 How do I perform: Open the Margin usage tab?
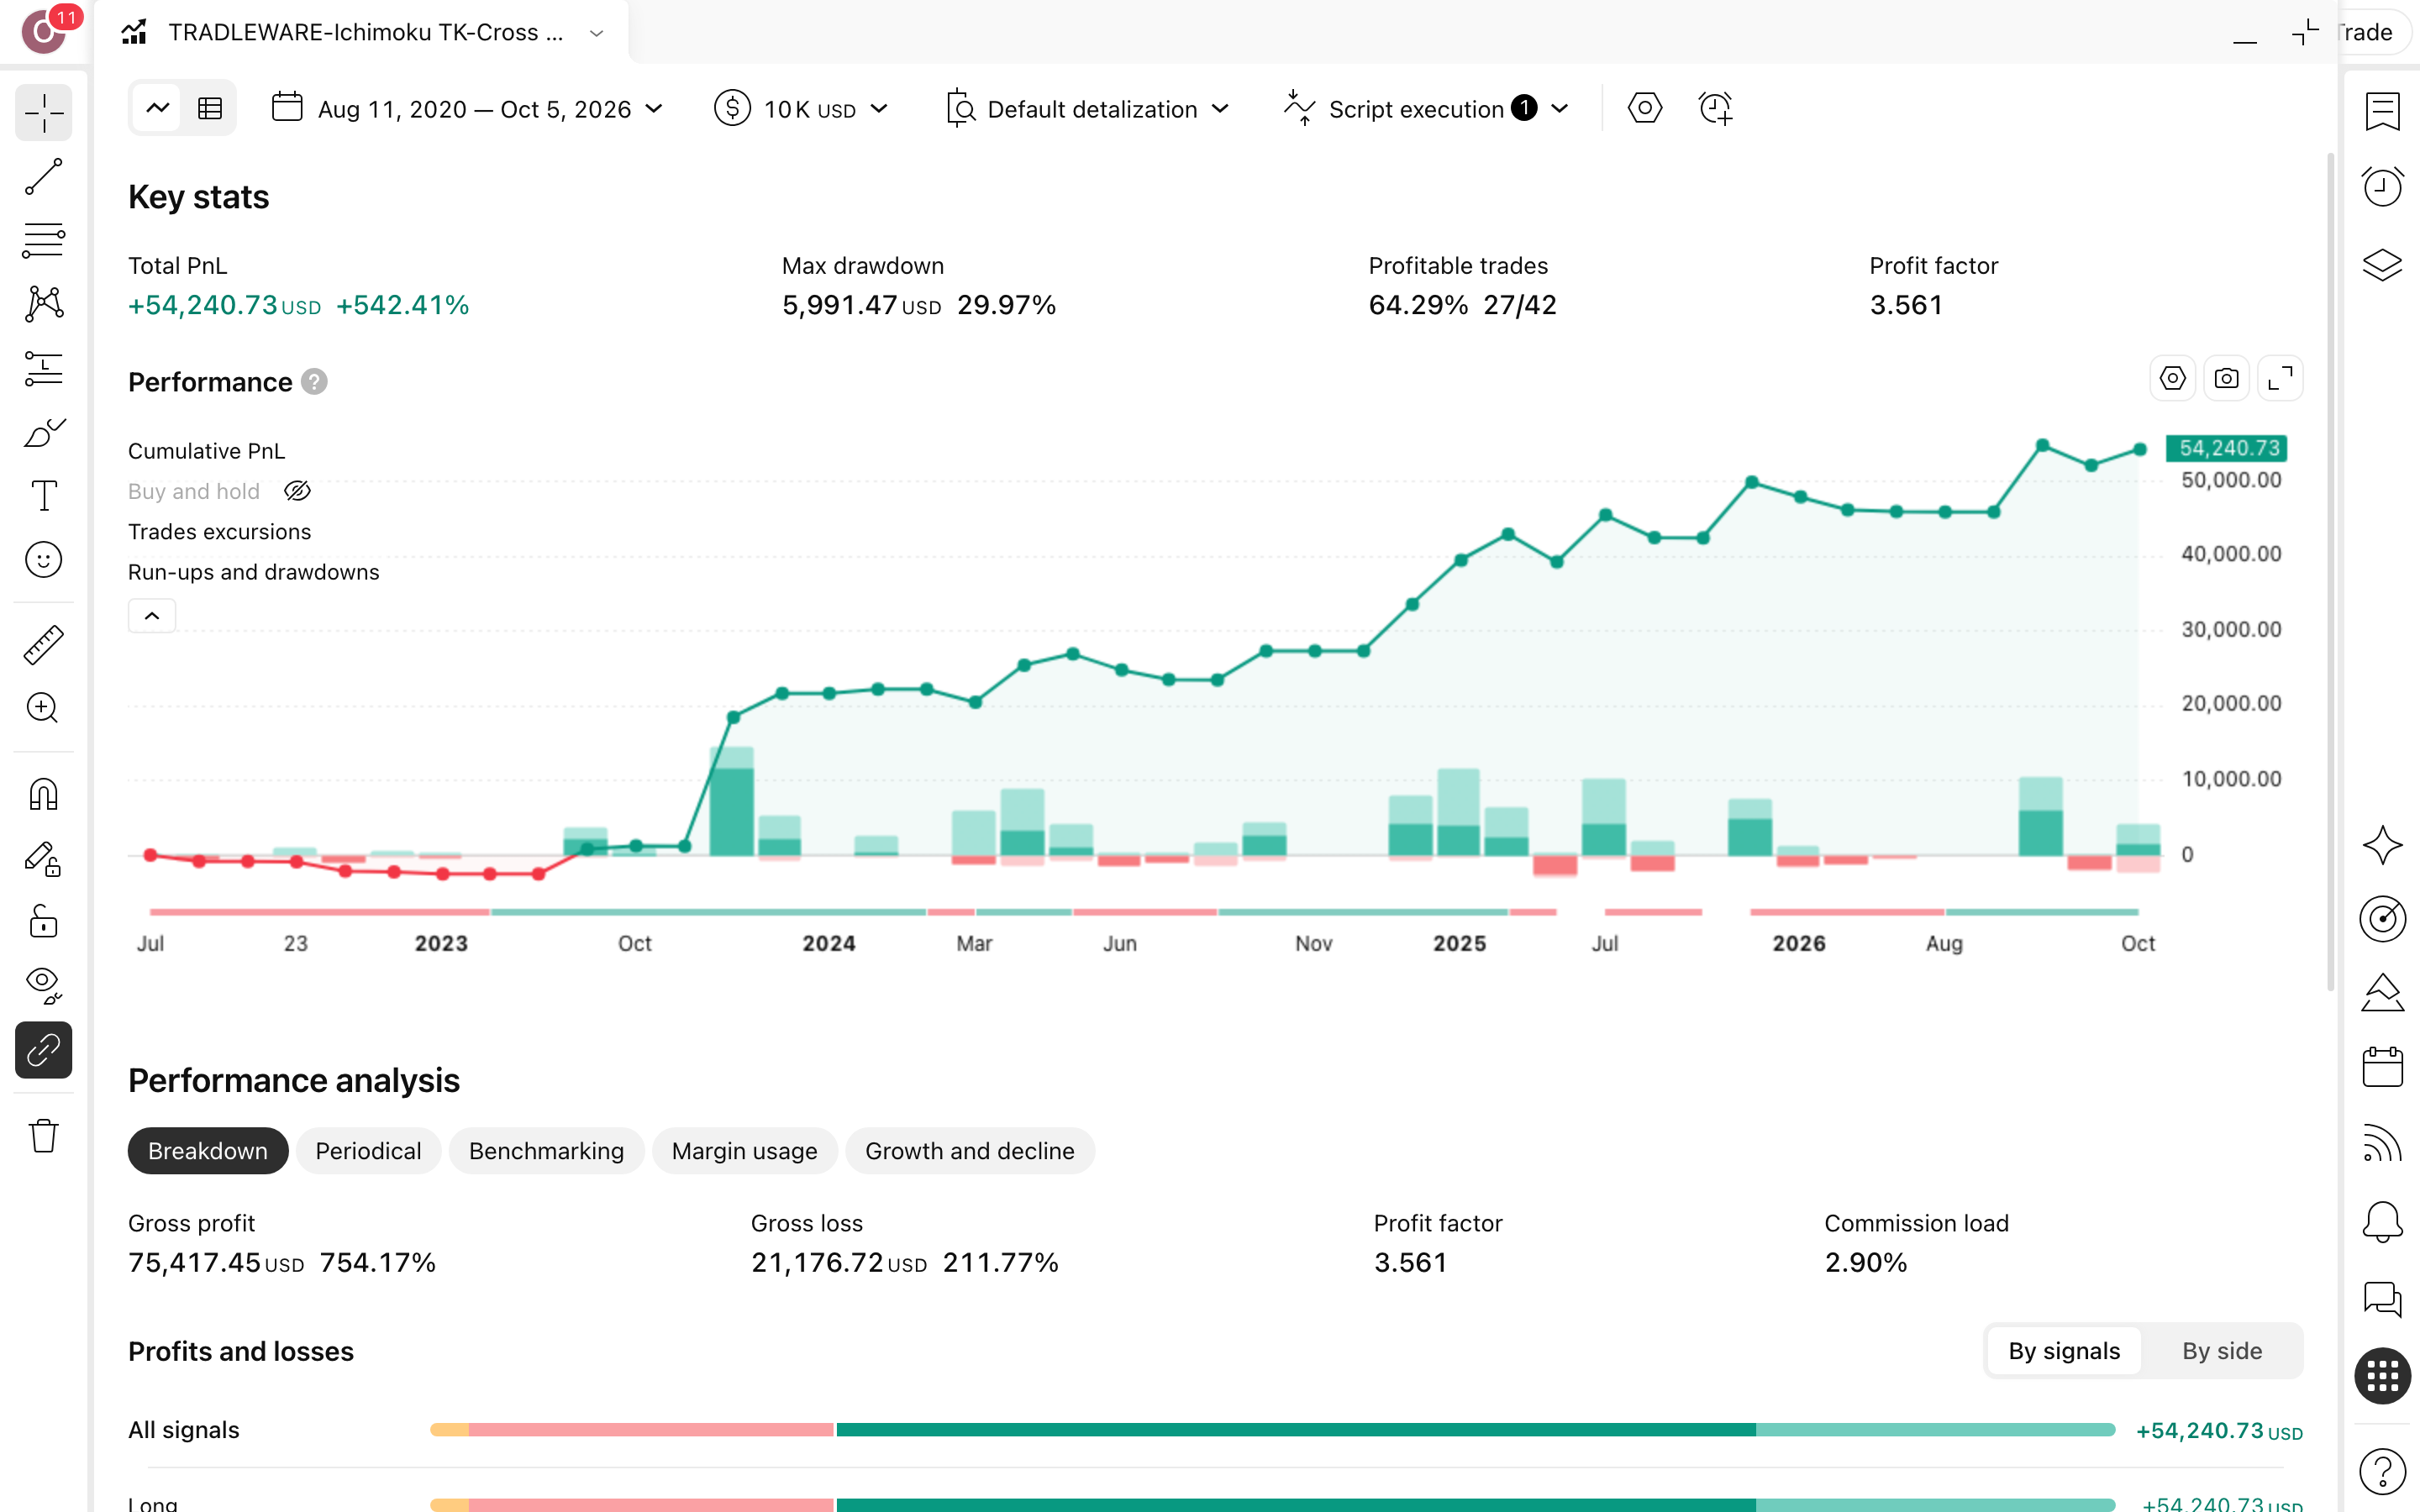point(744,1151)
